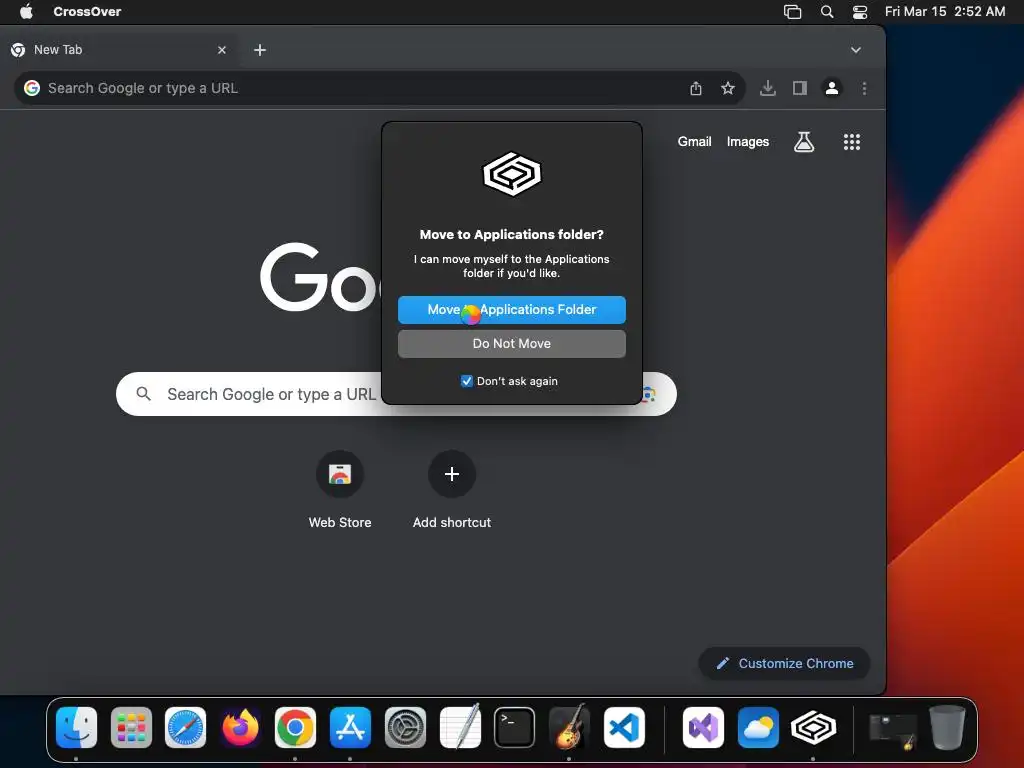Open TextEdit from the Dock
This screenshot has width=1024, height=768.
pos(460,728)
